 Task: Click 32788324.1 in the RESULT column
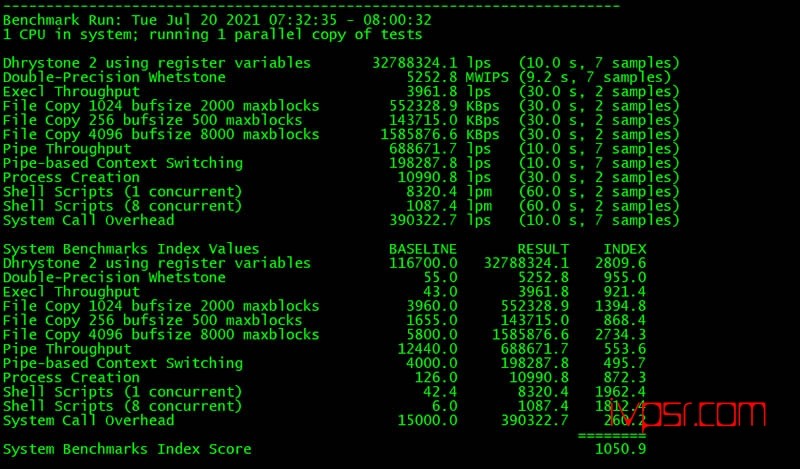tap(527, 263)
